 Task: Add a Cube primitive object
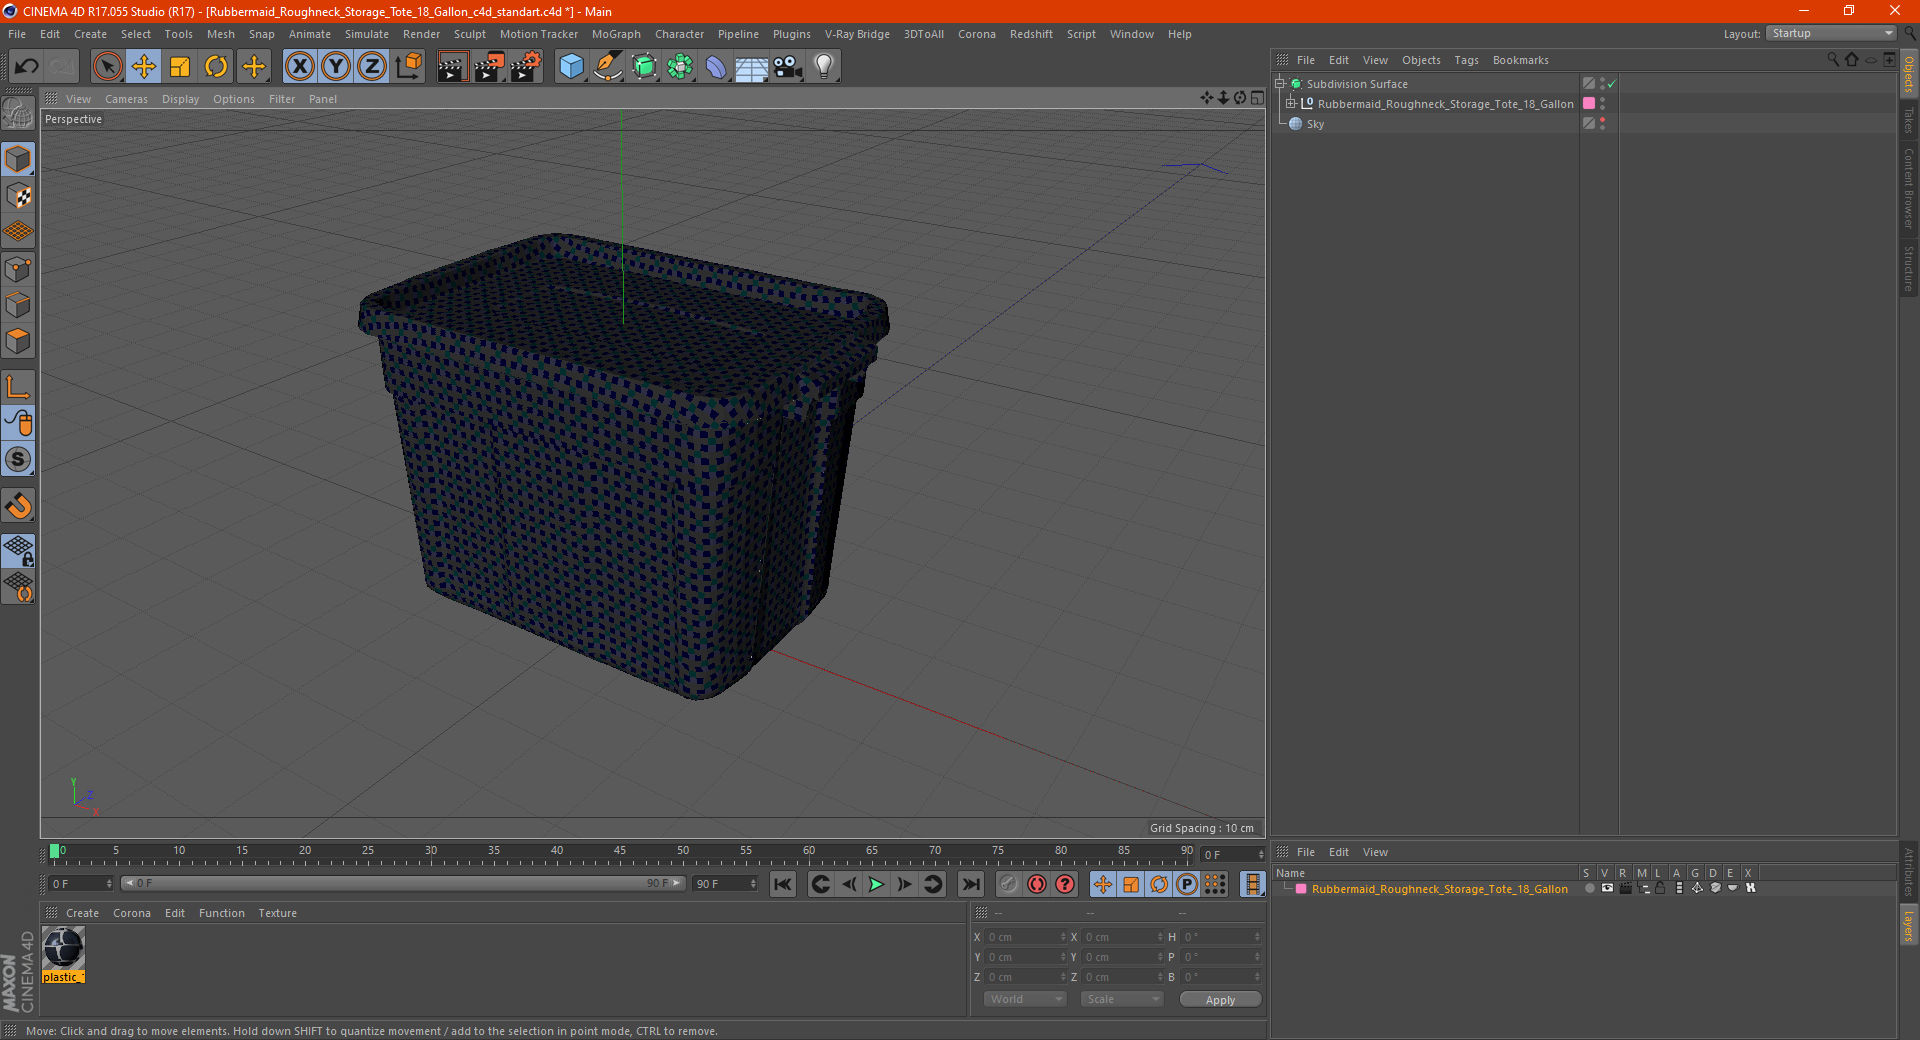571,67
